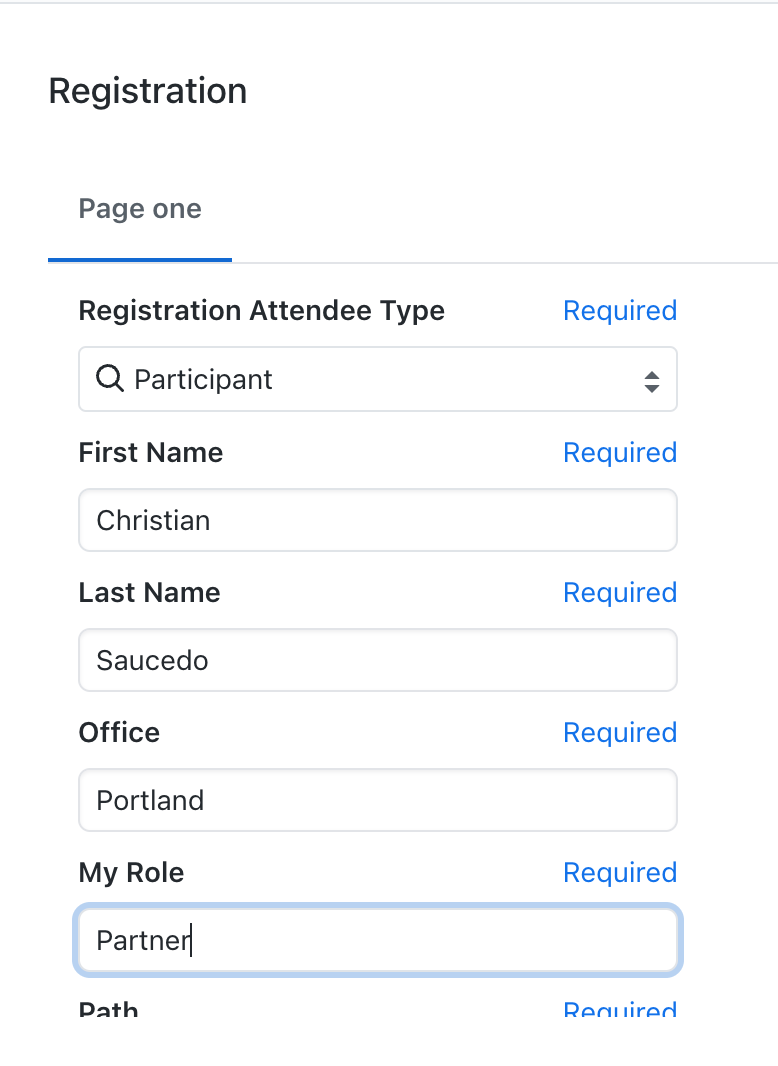Select the Office field containing Portland

[x=377, y=800]
